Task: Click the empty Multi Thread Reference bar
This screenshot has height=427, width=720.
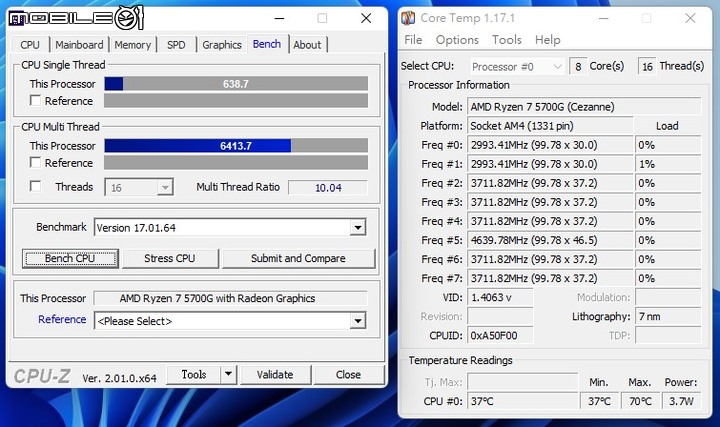Action: pyautogui.click(x=236, y=163)
